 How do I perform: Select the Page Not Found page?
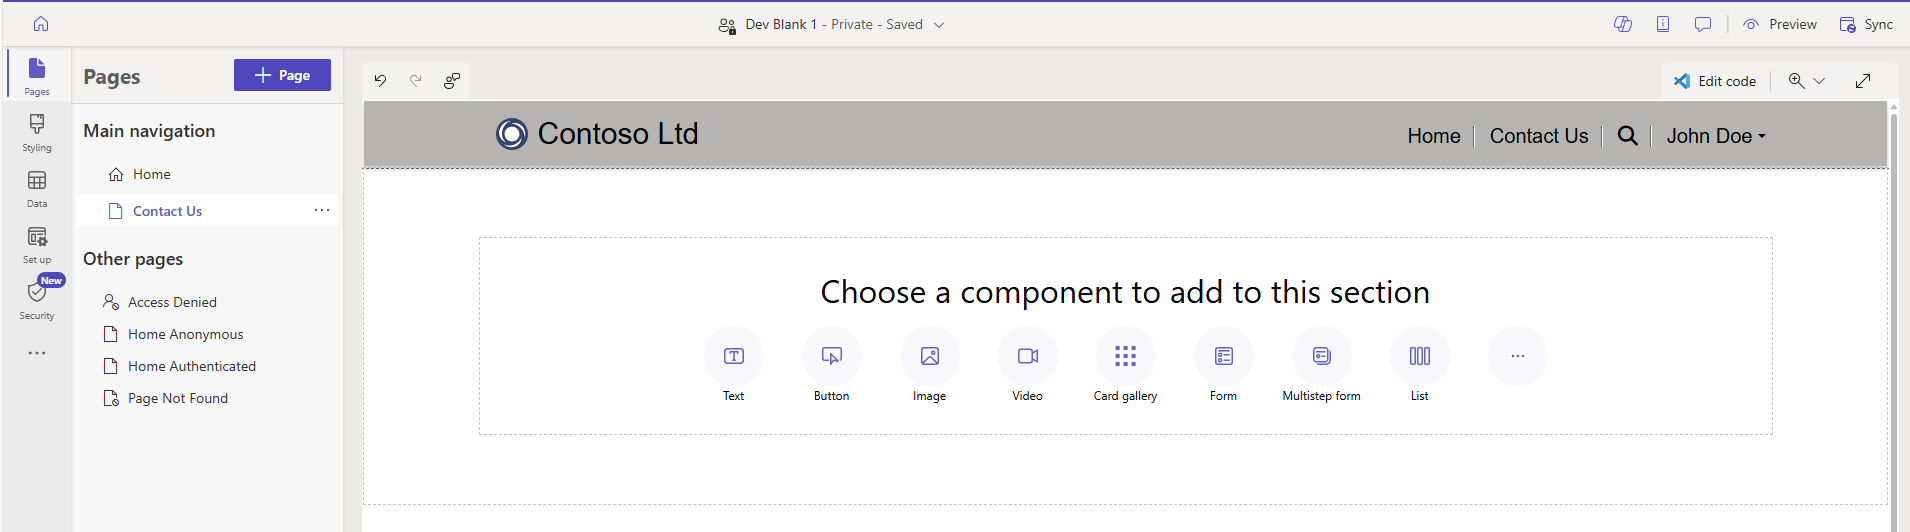point(177,398)
